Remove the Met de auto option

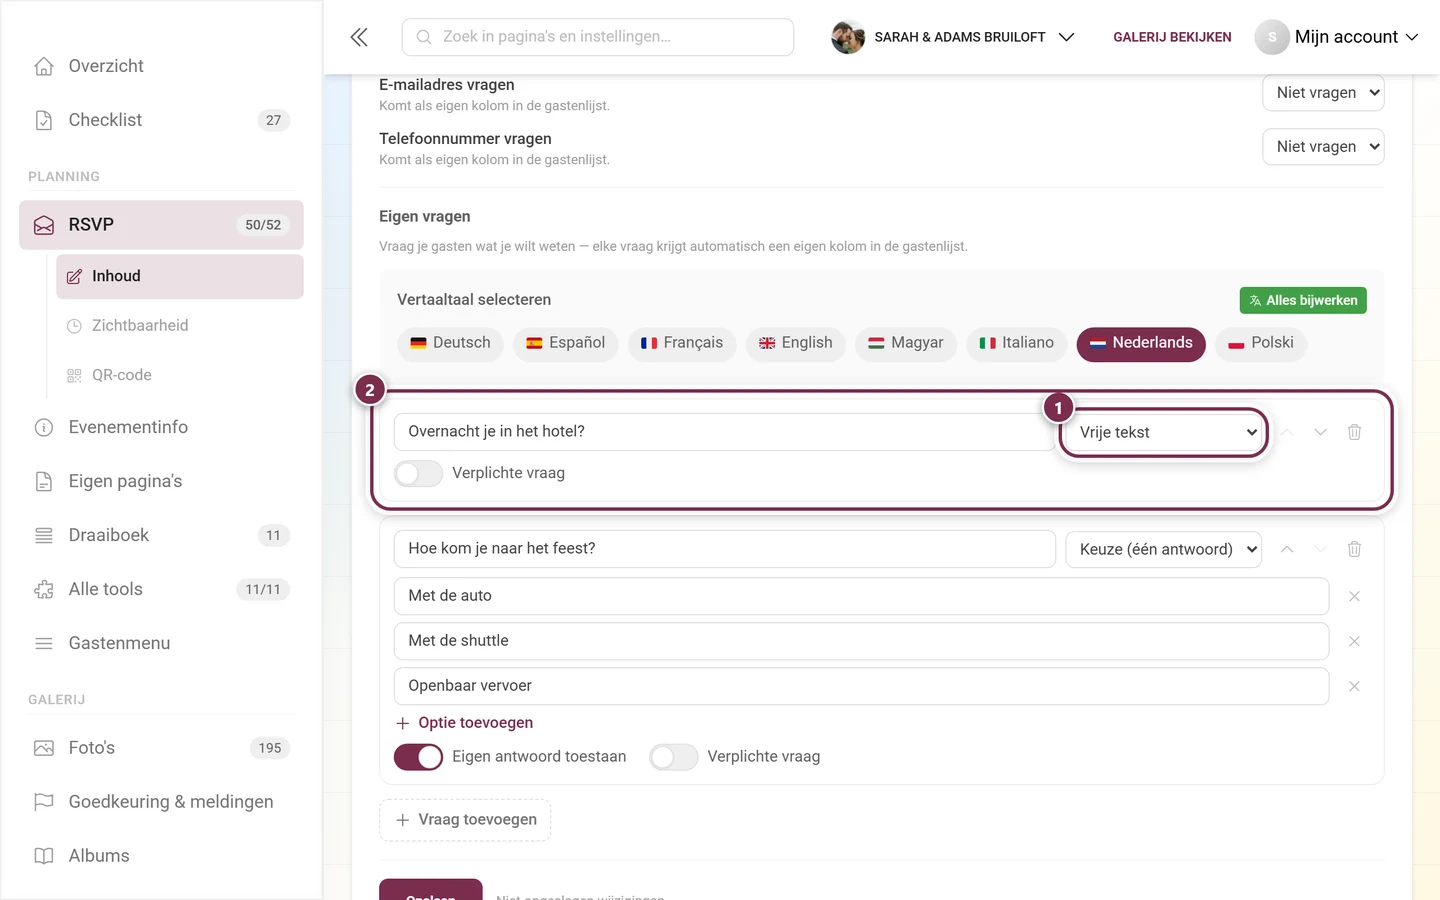coord(1354,596)
